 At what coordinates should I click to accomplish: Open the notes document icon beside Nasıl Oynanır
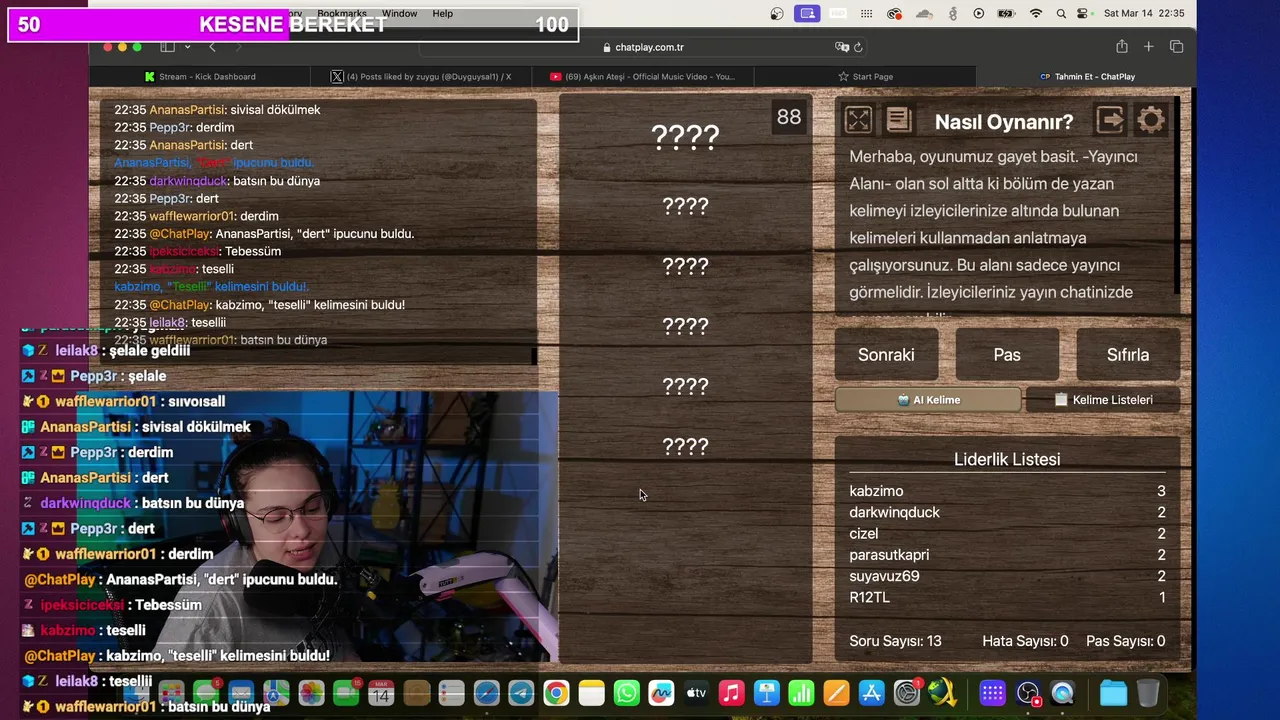(x=899, y=120)
